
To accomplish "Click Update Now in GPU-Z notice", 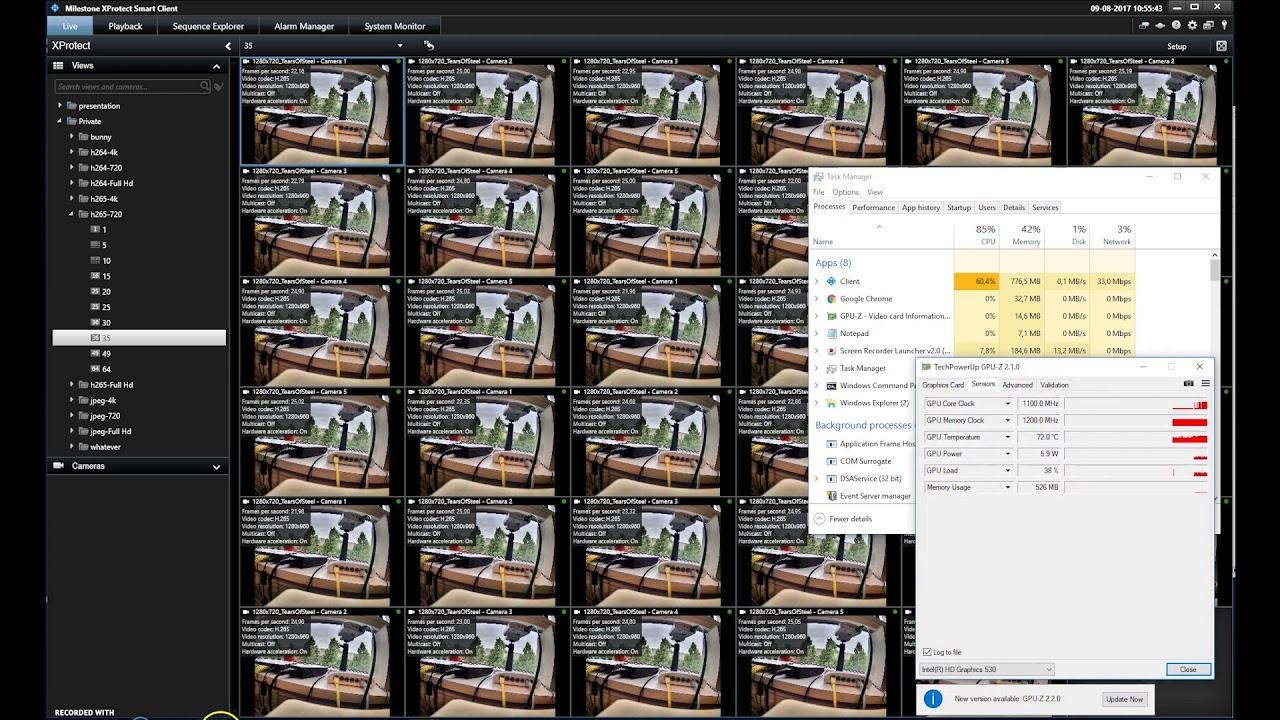I will [x=1124, y=699].
